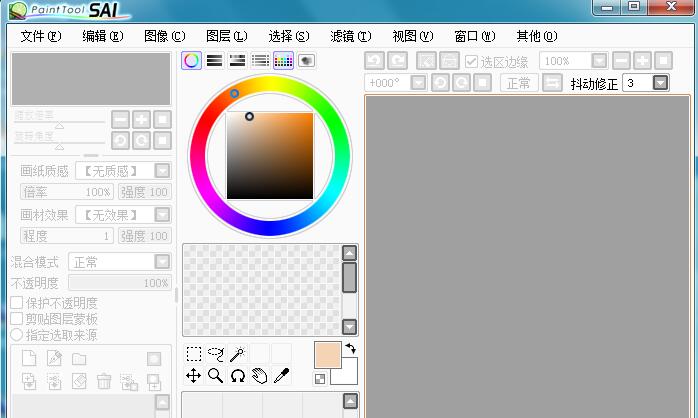Choose the zoom magnifier tool
Viewport: 698px width, 418px height.
[x=215, y=376]
